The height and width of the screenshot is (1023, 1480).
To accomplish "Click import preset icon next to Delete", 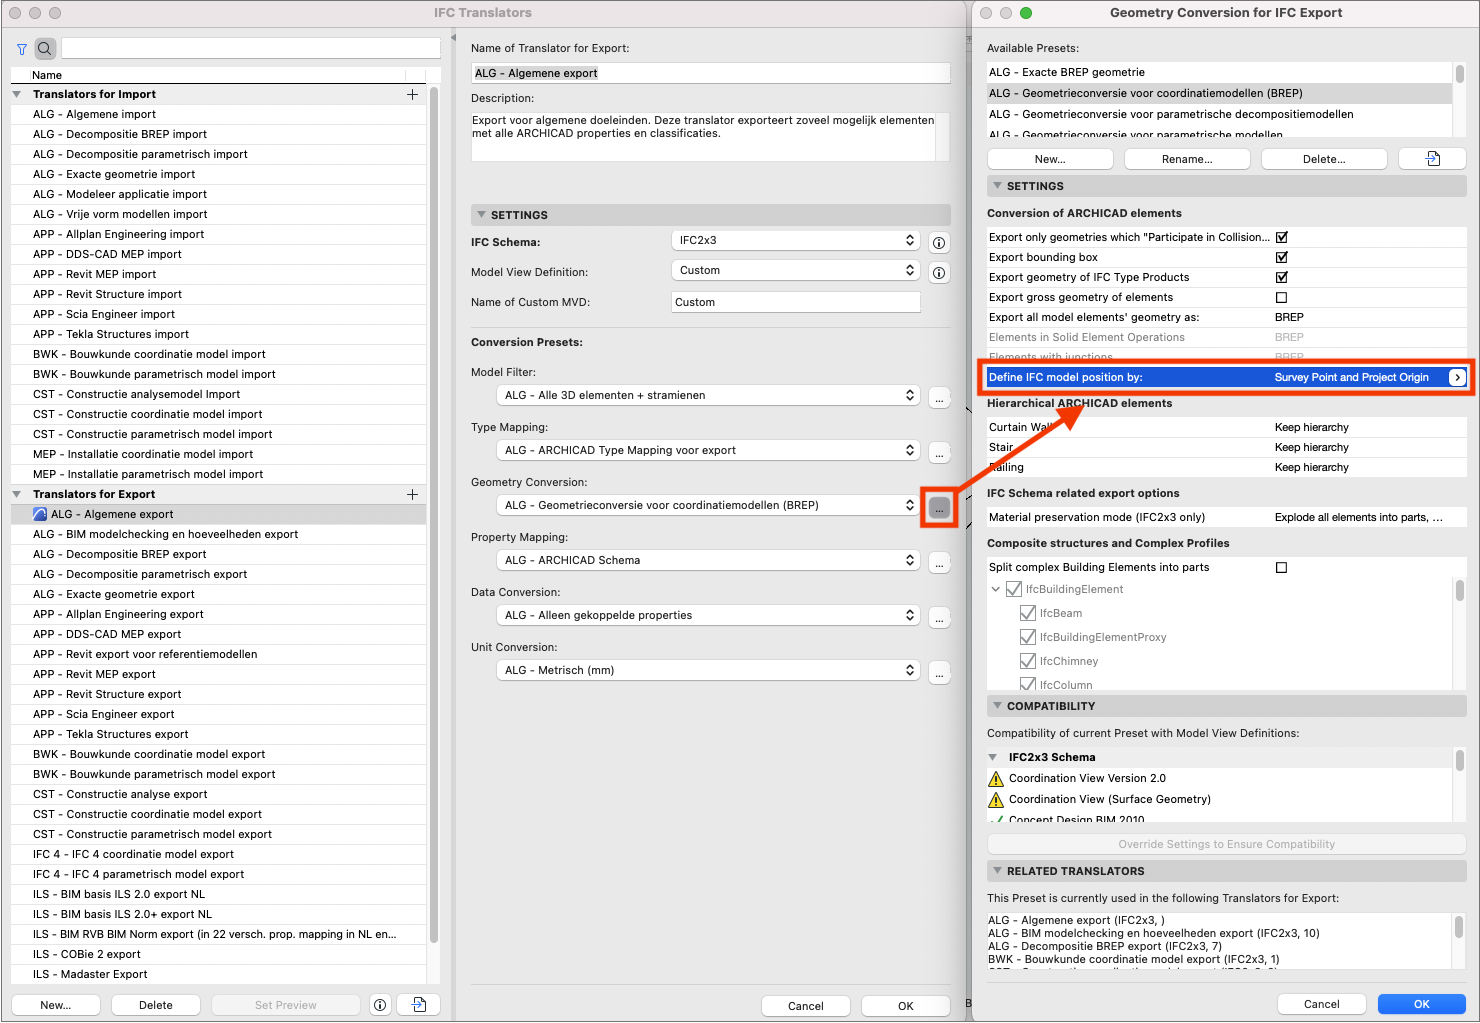I will pos(1432,159).
